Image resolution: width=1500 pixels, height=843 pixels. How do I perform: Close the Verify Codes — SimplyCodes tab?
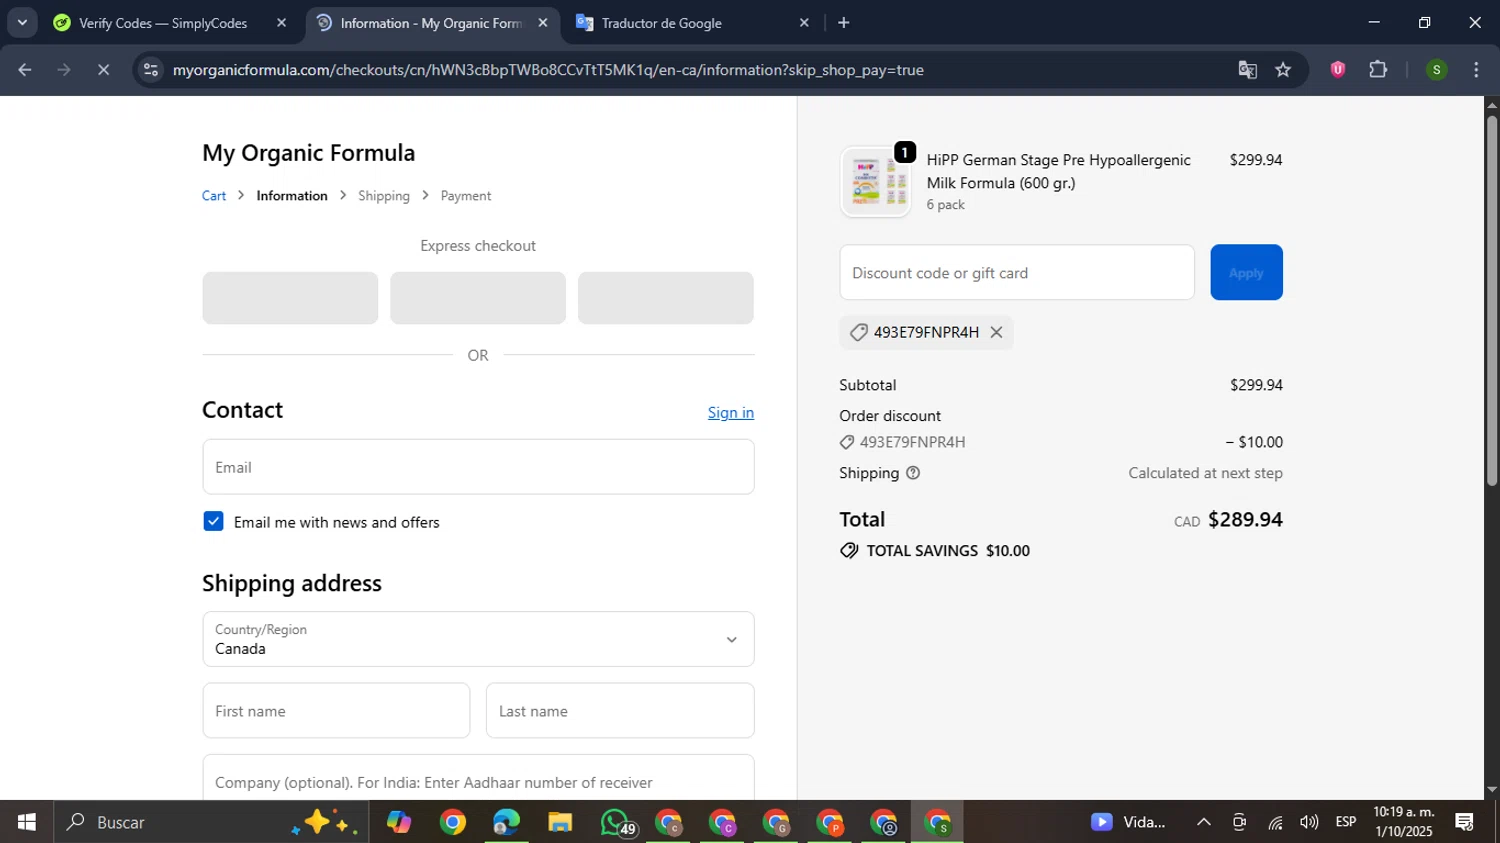[x=281, y=23]
